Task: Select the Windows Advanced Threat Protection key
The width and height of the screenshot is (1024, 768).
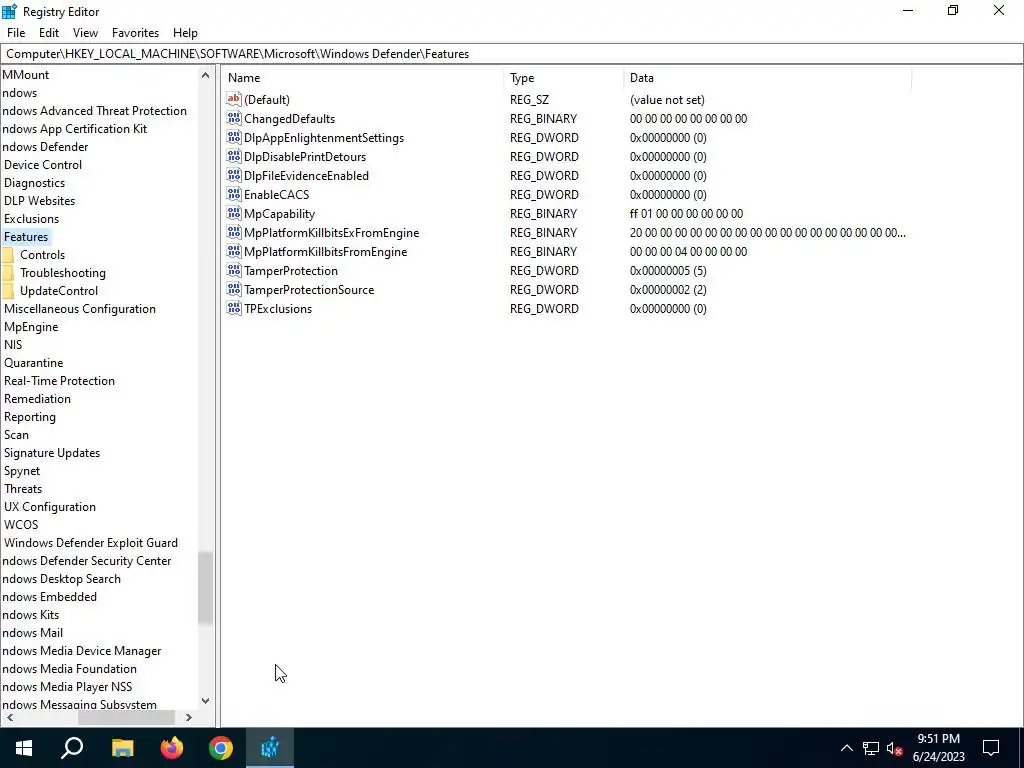Action: (94, 111)
